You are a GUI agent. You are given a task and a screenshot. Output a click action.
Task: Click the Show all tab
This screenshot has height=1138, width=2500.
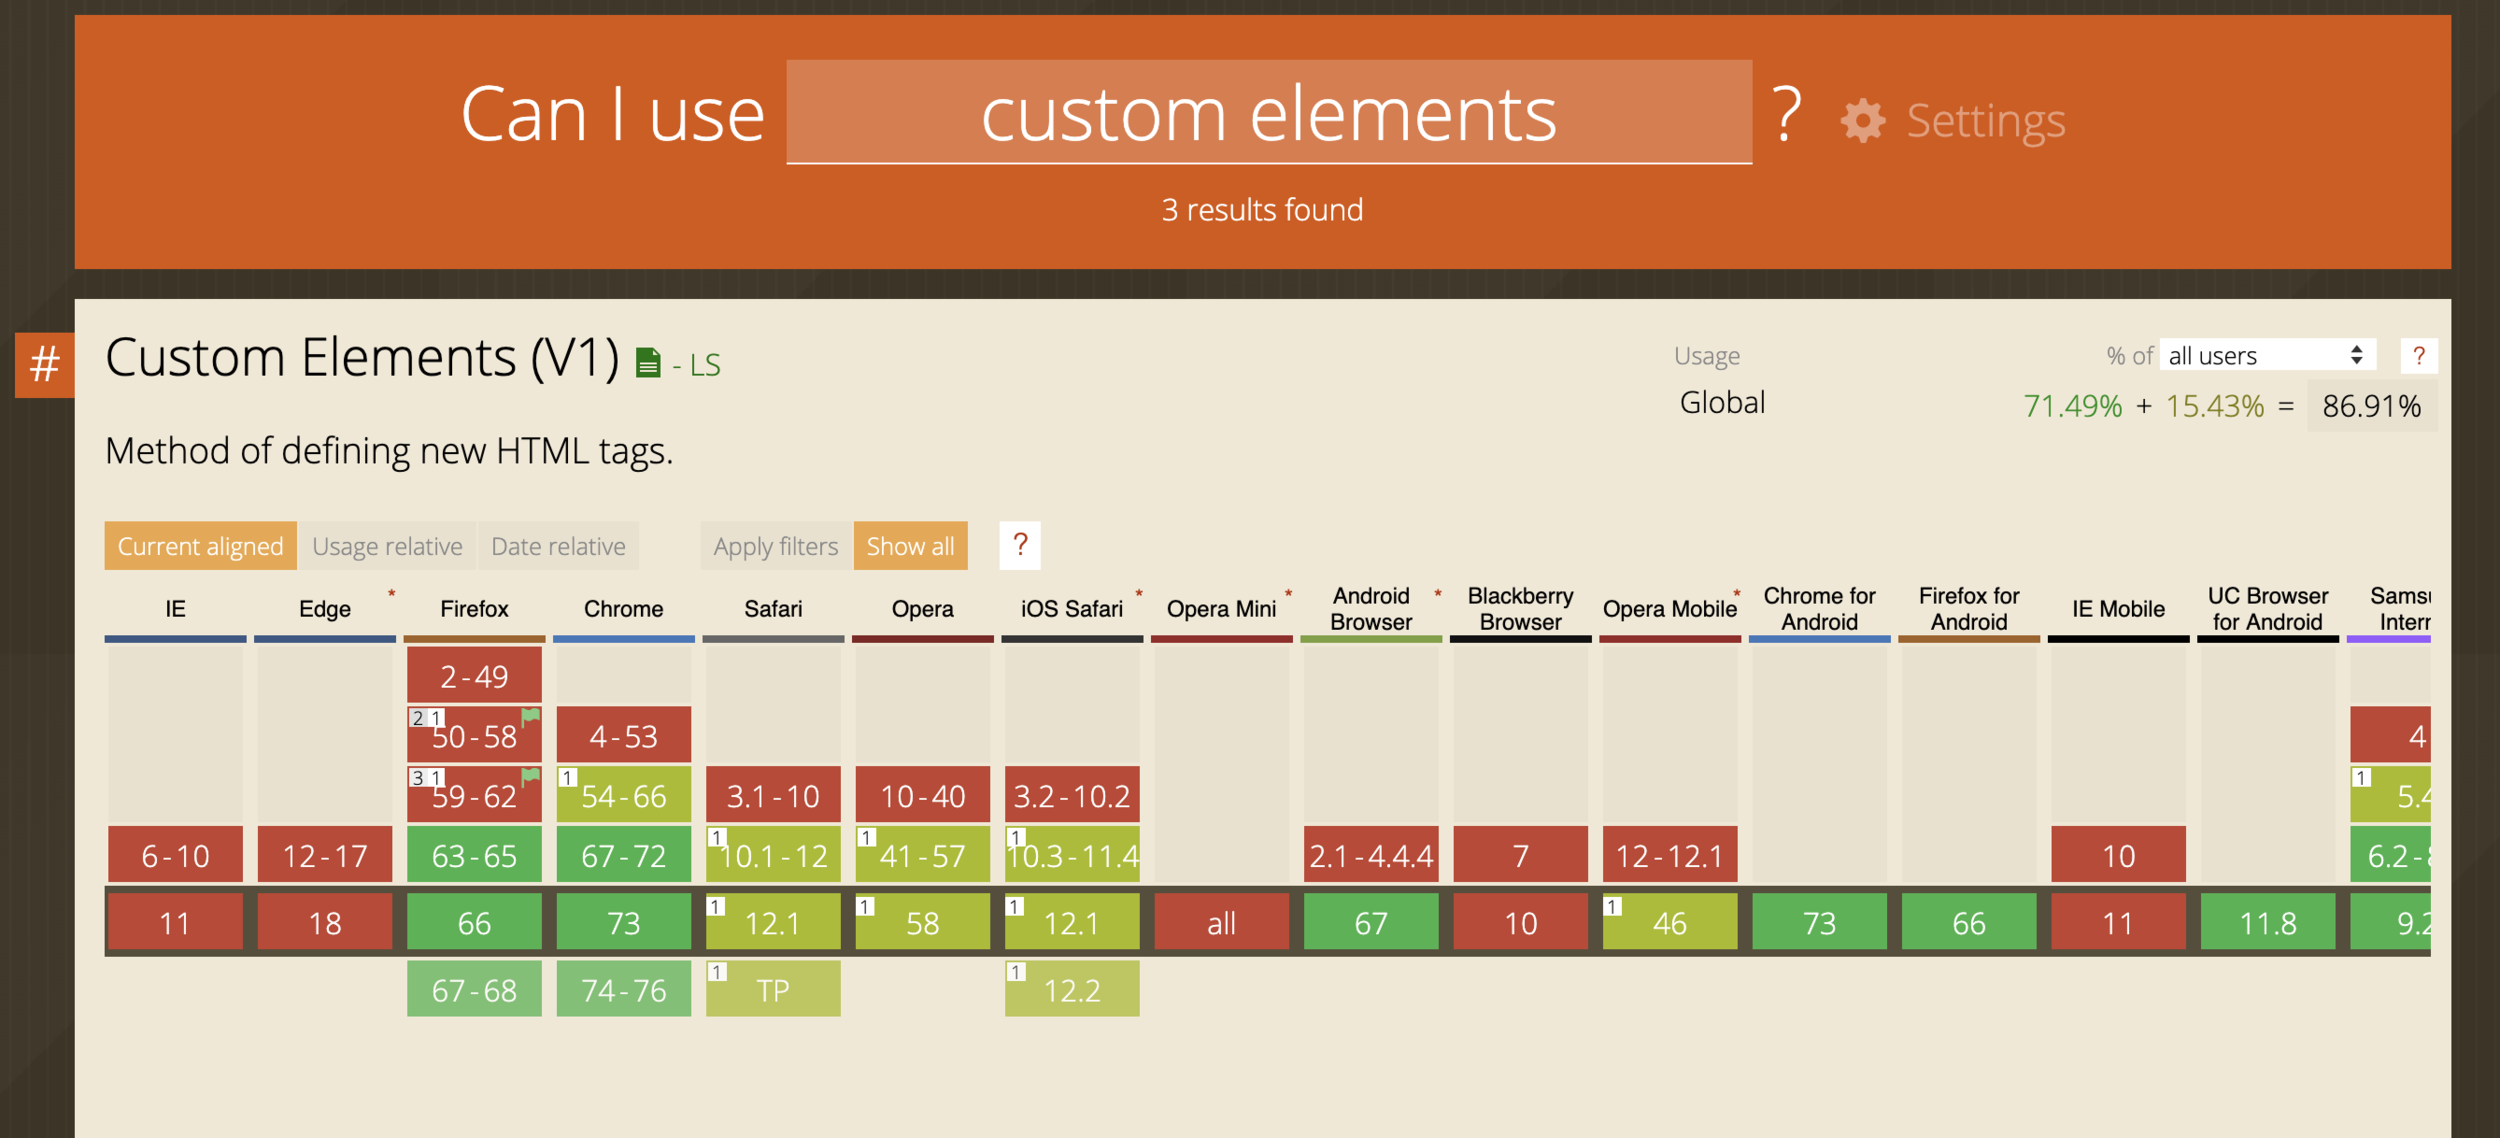[910, 546]
